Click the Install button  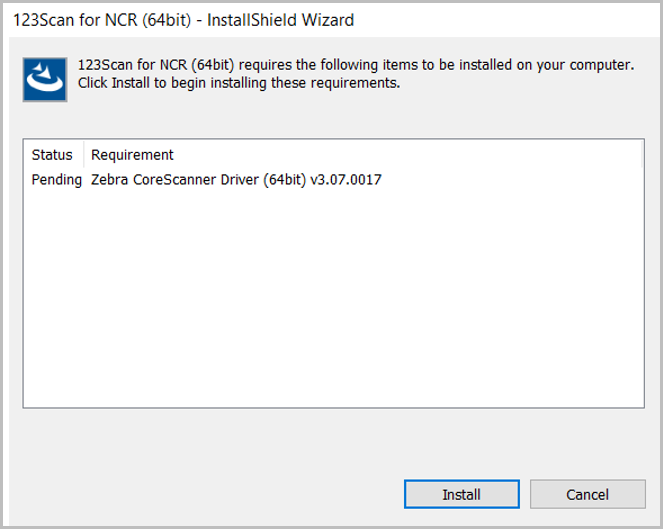pos(461,494)
